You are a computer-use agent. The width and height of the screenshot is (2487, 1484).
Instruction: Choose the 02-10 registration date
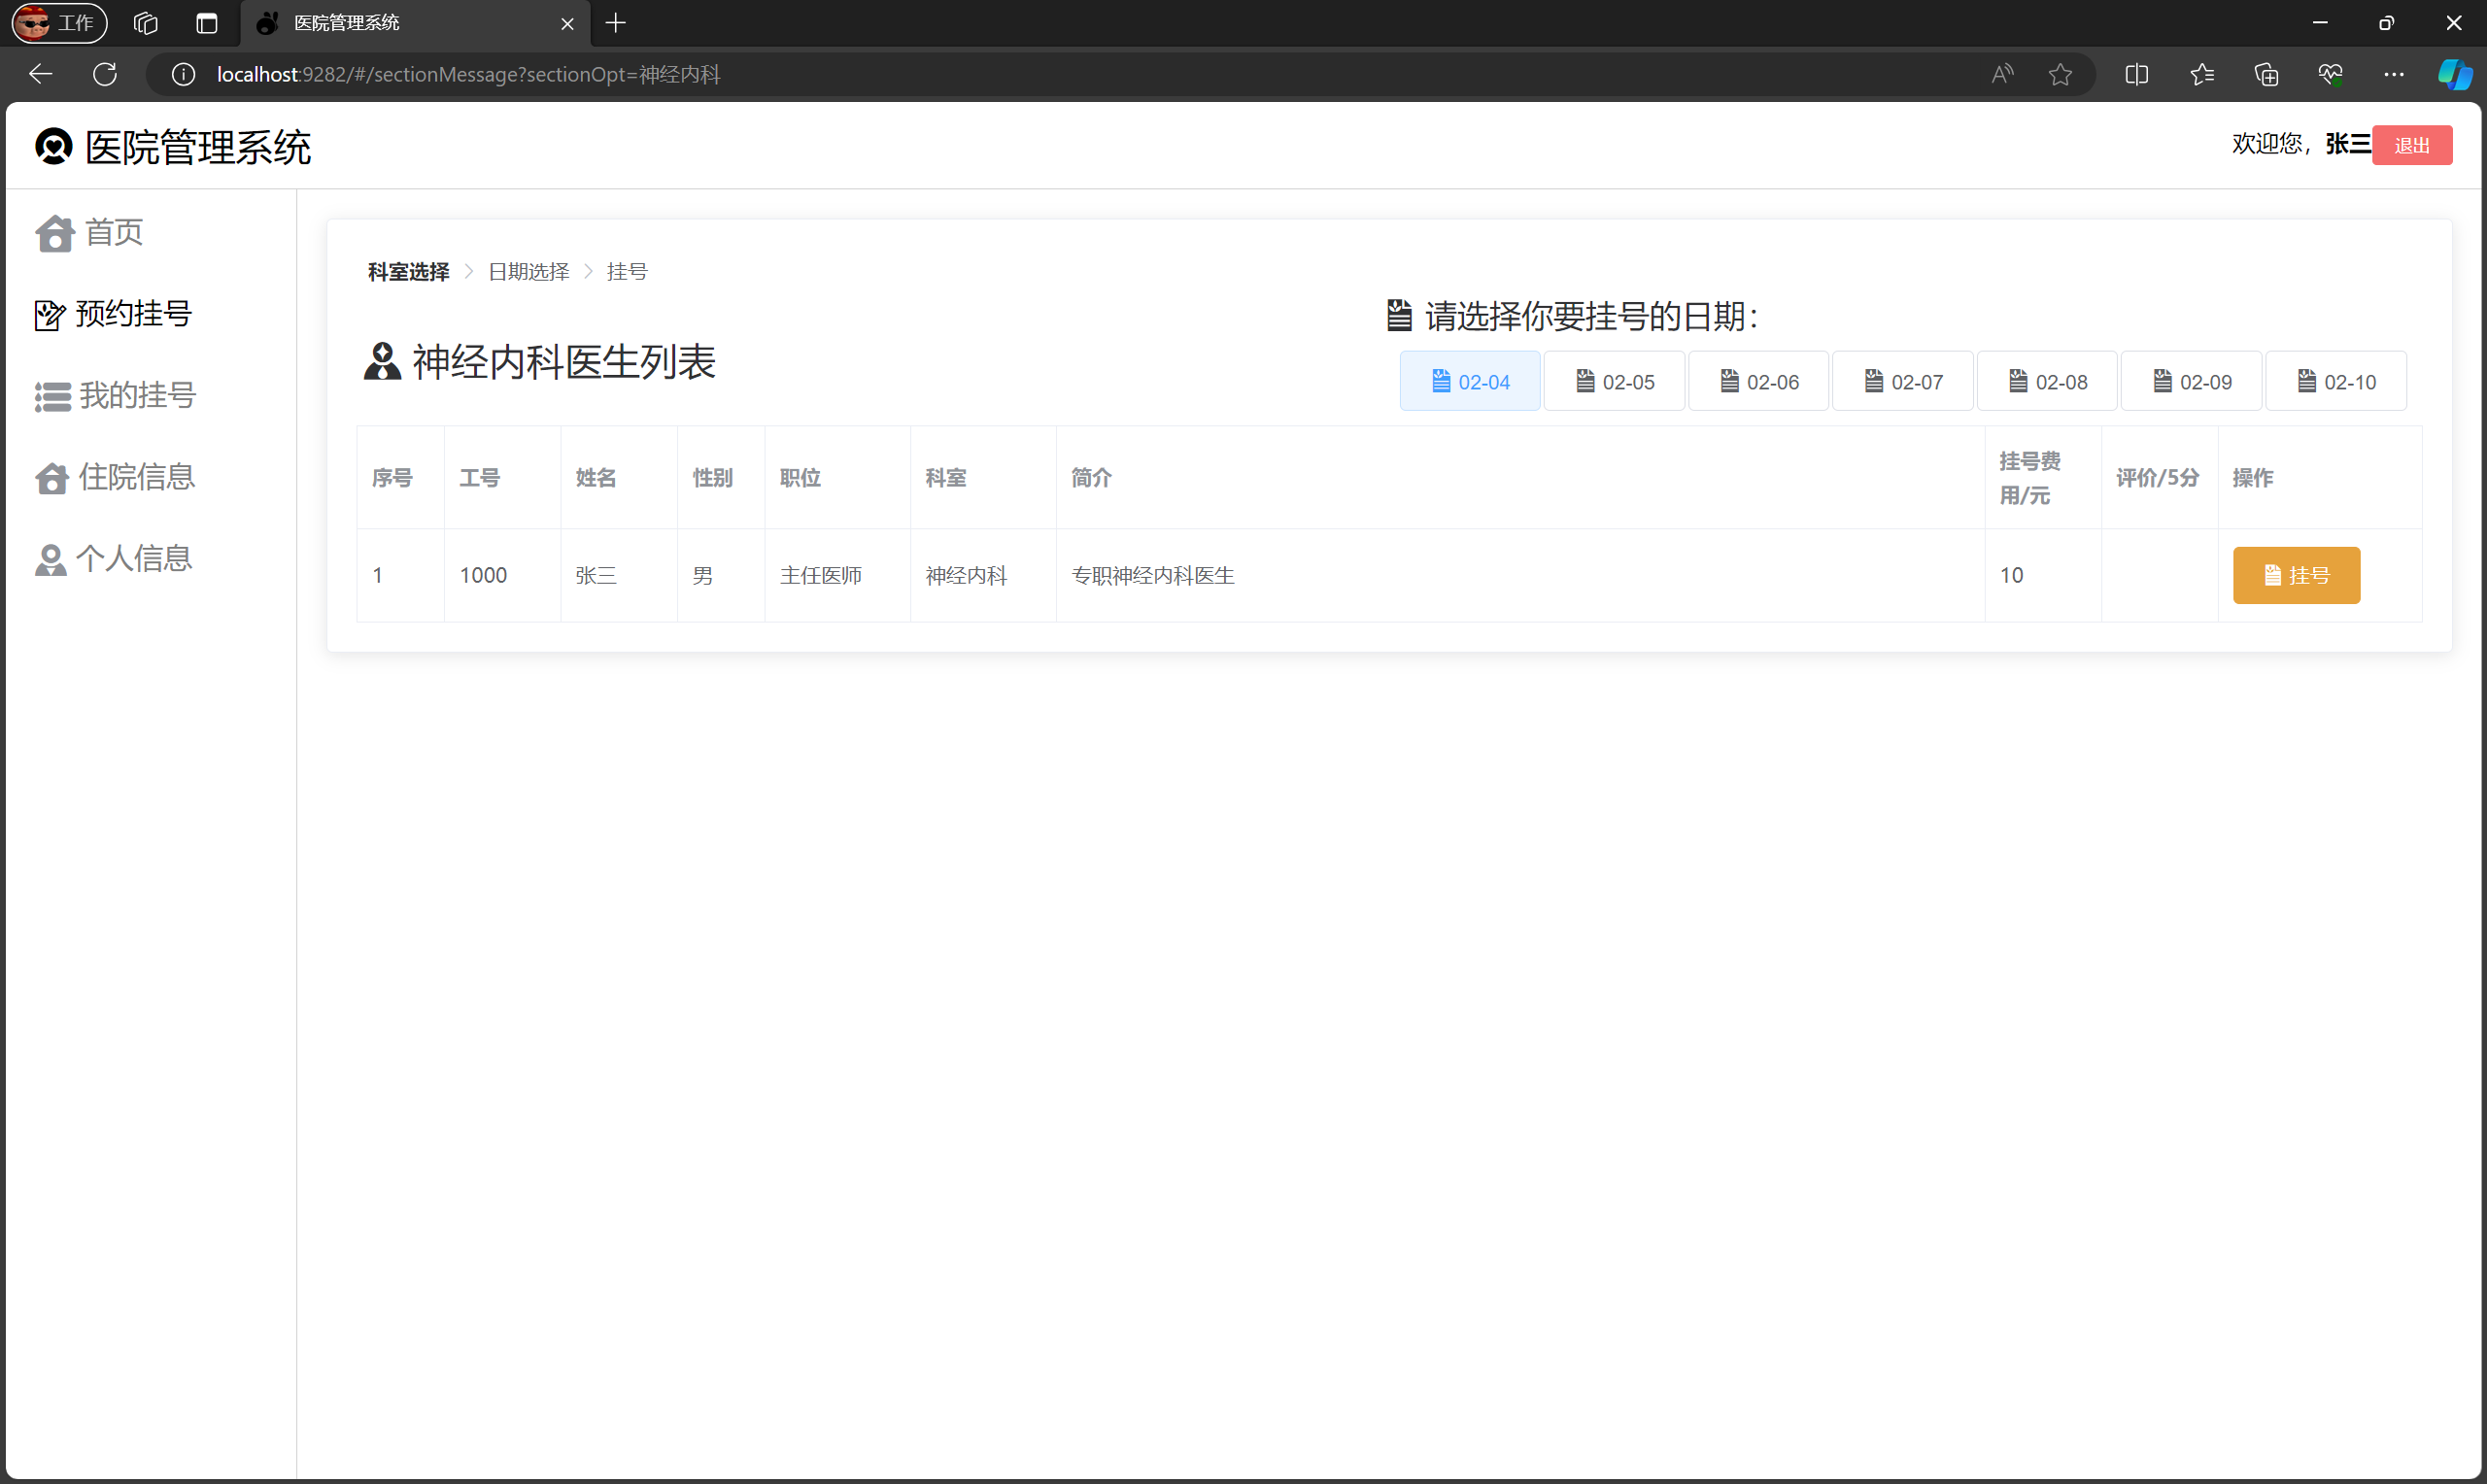click(x=2335, y=382)
